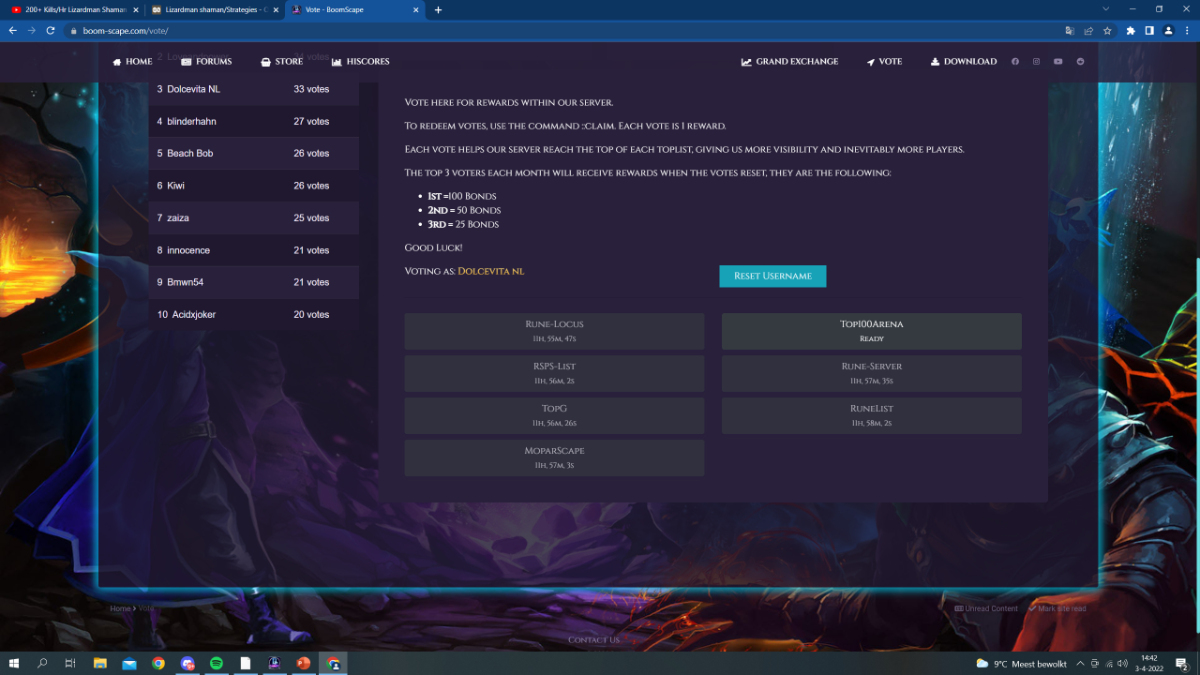1200x675 pixels.
Task: Open Windows taskbar search
Action: 42,663
